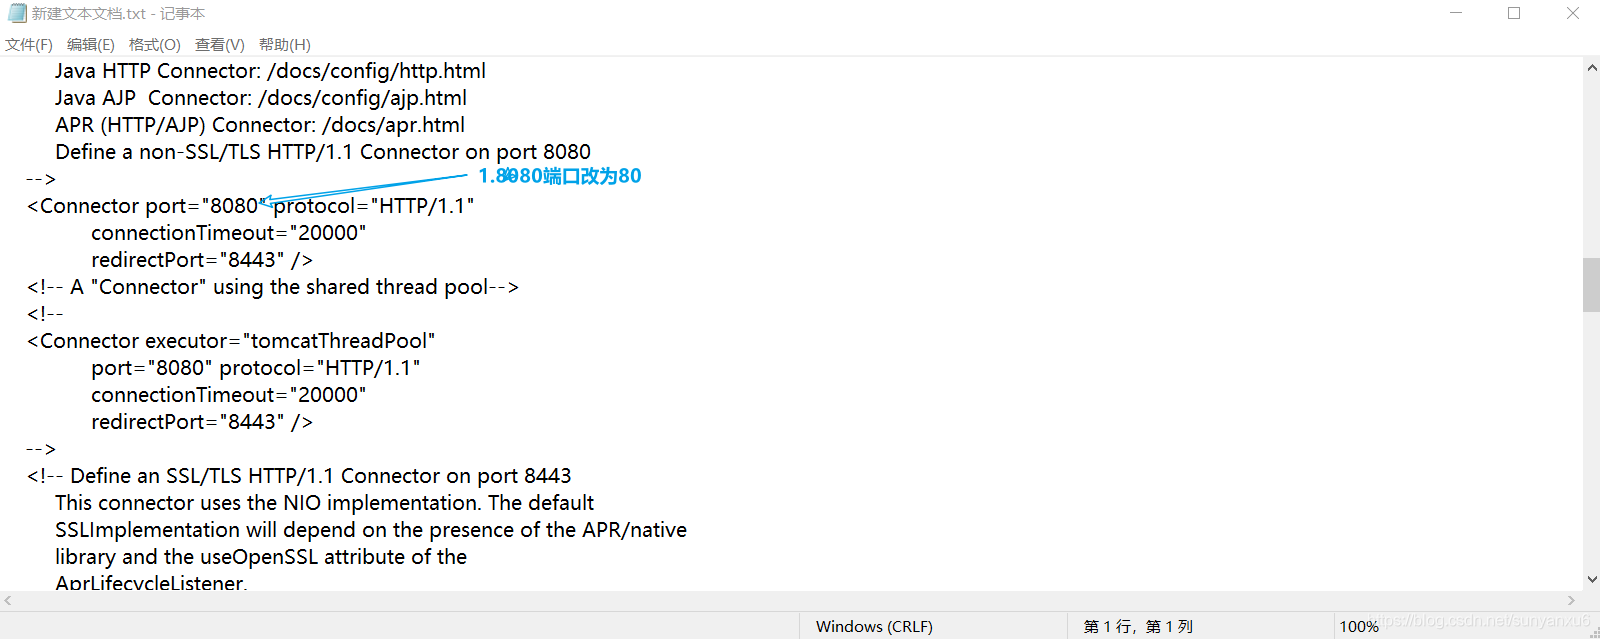Maximize the Notepad window
Image resolution: width=1600 pixels, height=639 pixels.
tap(1514, 13)
